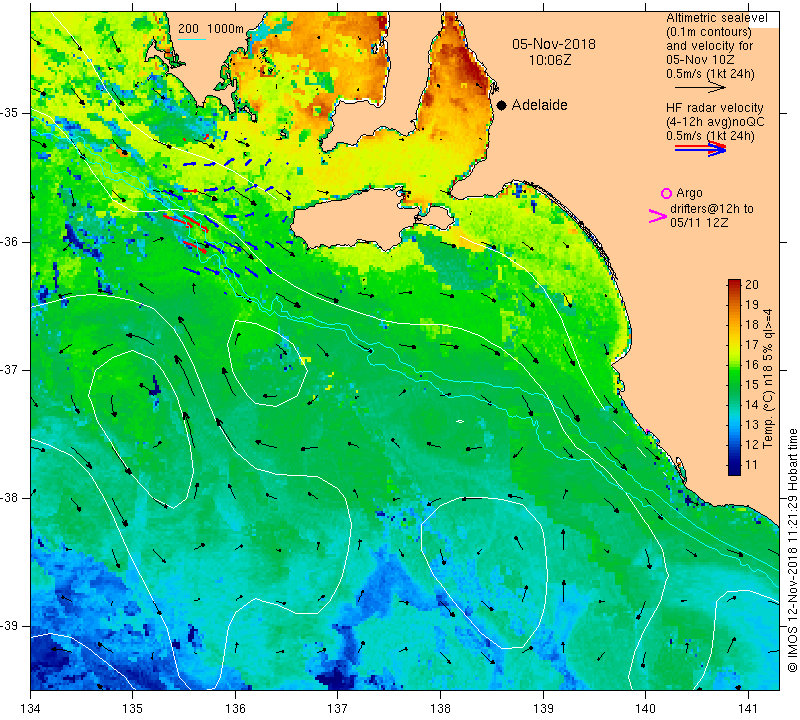Viewport: 800px width, 720px height.
Task: Click the cyan 200m isobath legend line
Action: tap(192, 39)
